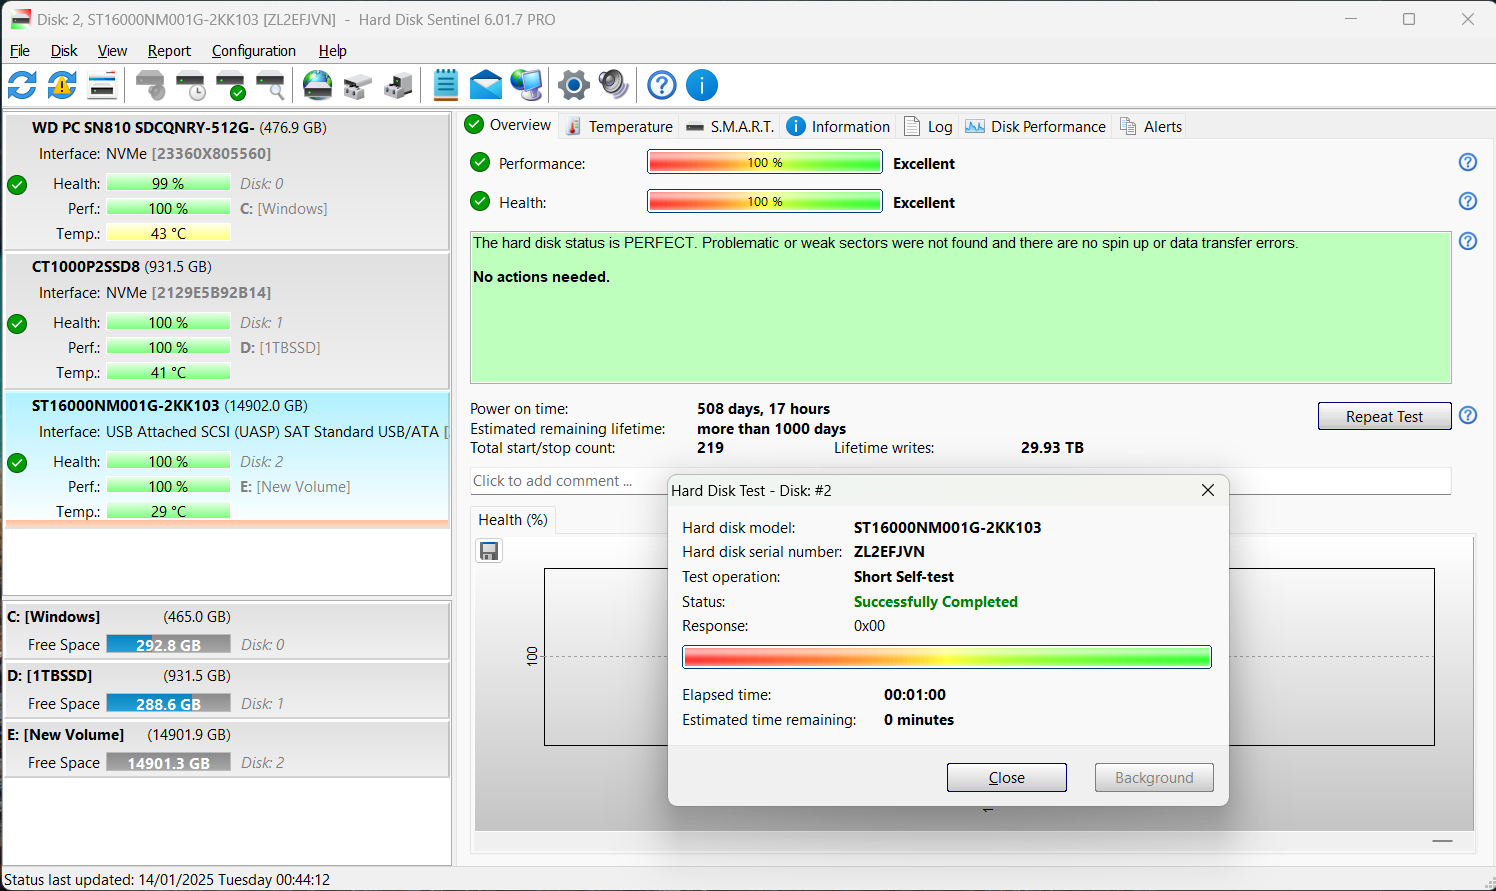This screenshot has height=891, width=1496.
Task: Click the disk with speaker noise test icon
Action: [x=150, y=85]
